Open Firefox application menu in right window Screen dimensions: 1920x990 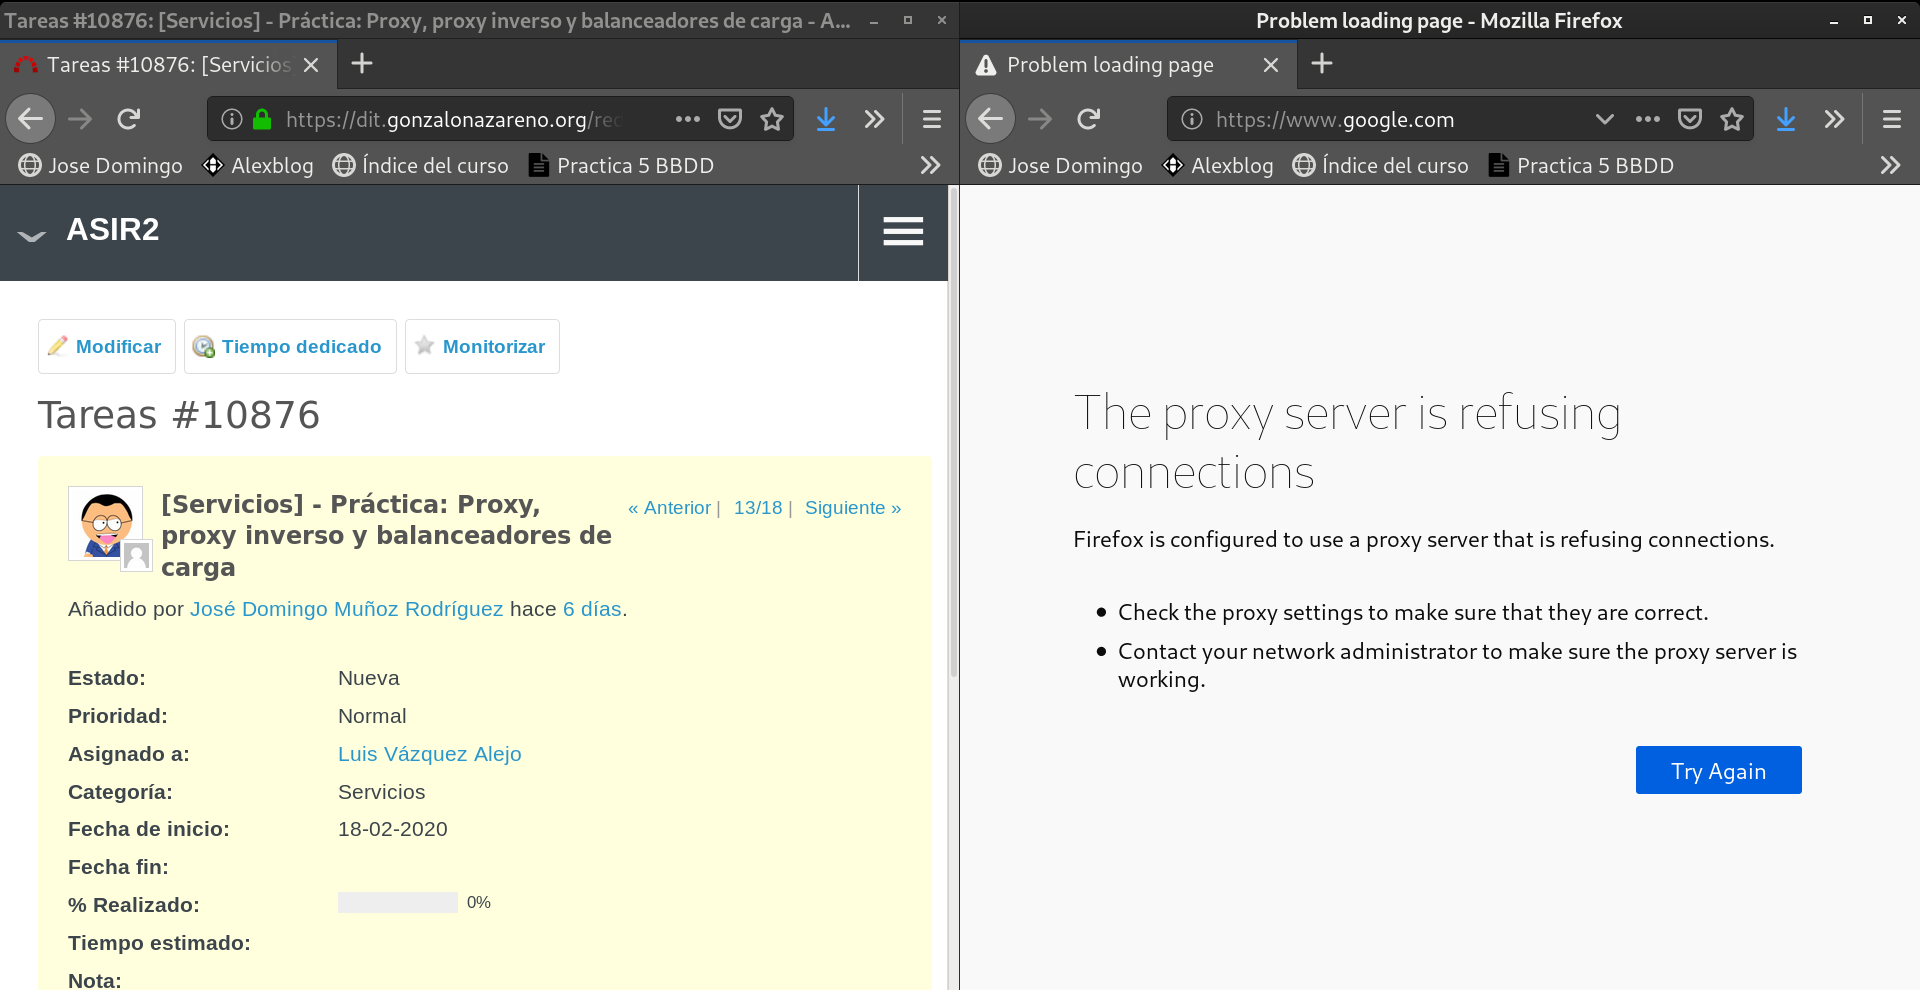[x=1891, y=119]
